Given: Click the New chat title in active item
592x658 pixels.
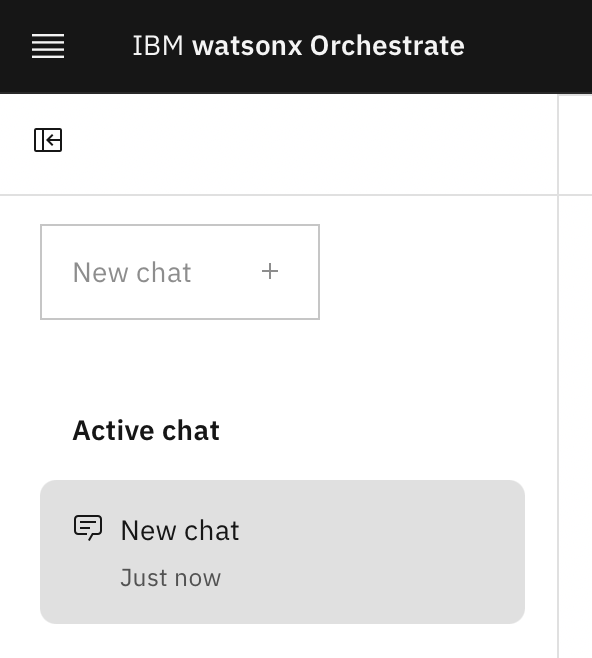Looking at the screenshot, I should [180, 530].
